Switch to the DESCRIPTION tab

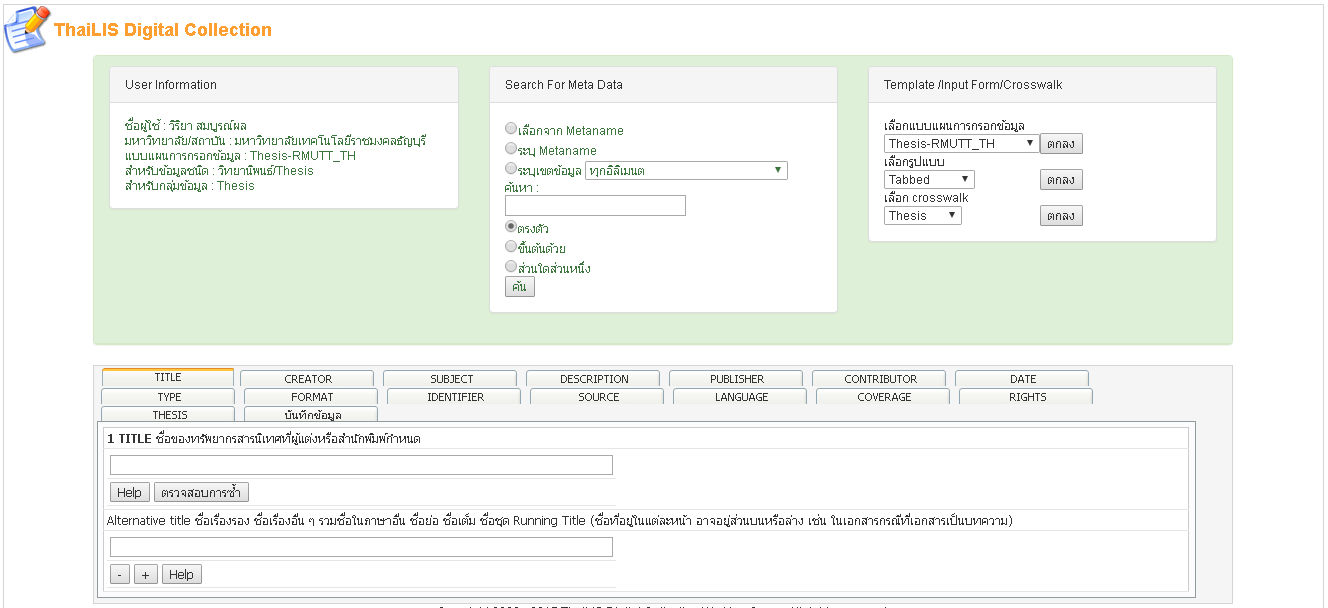click(593, 379)
